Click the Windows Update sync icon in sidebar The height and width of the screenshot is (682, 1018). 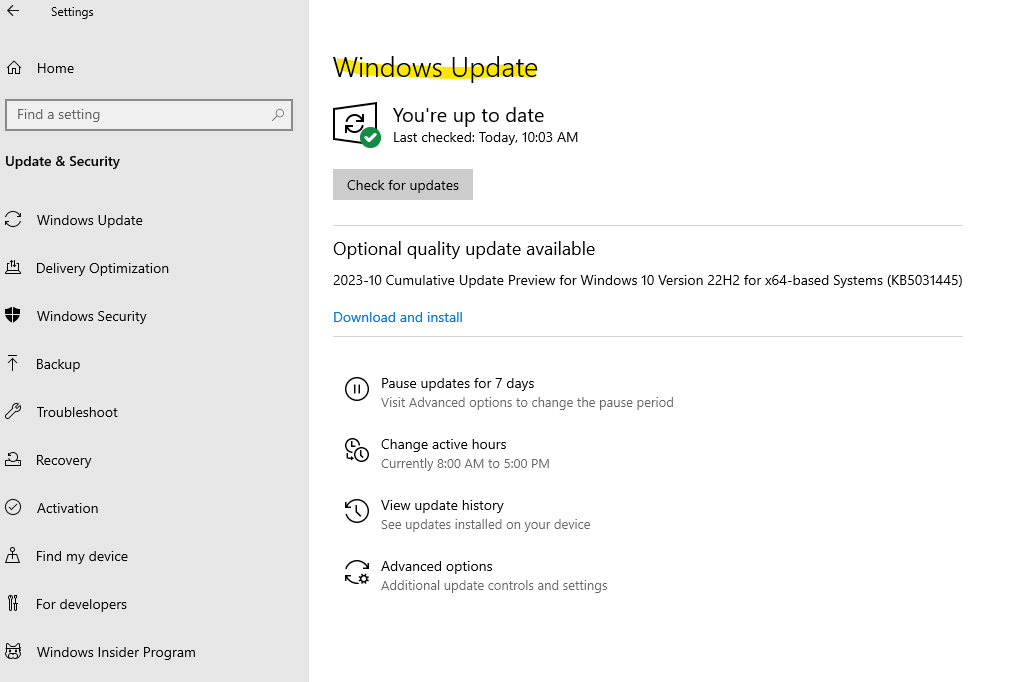click(13, 220)
